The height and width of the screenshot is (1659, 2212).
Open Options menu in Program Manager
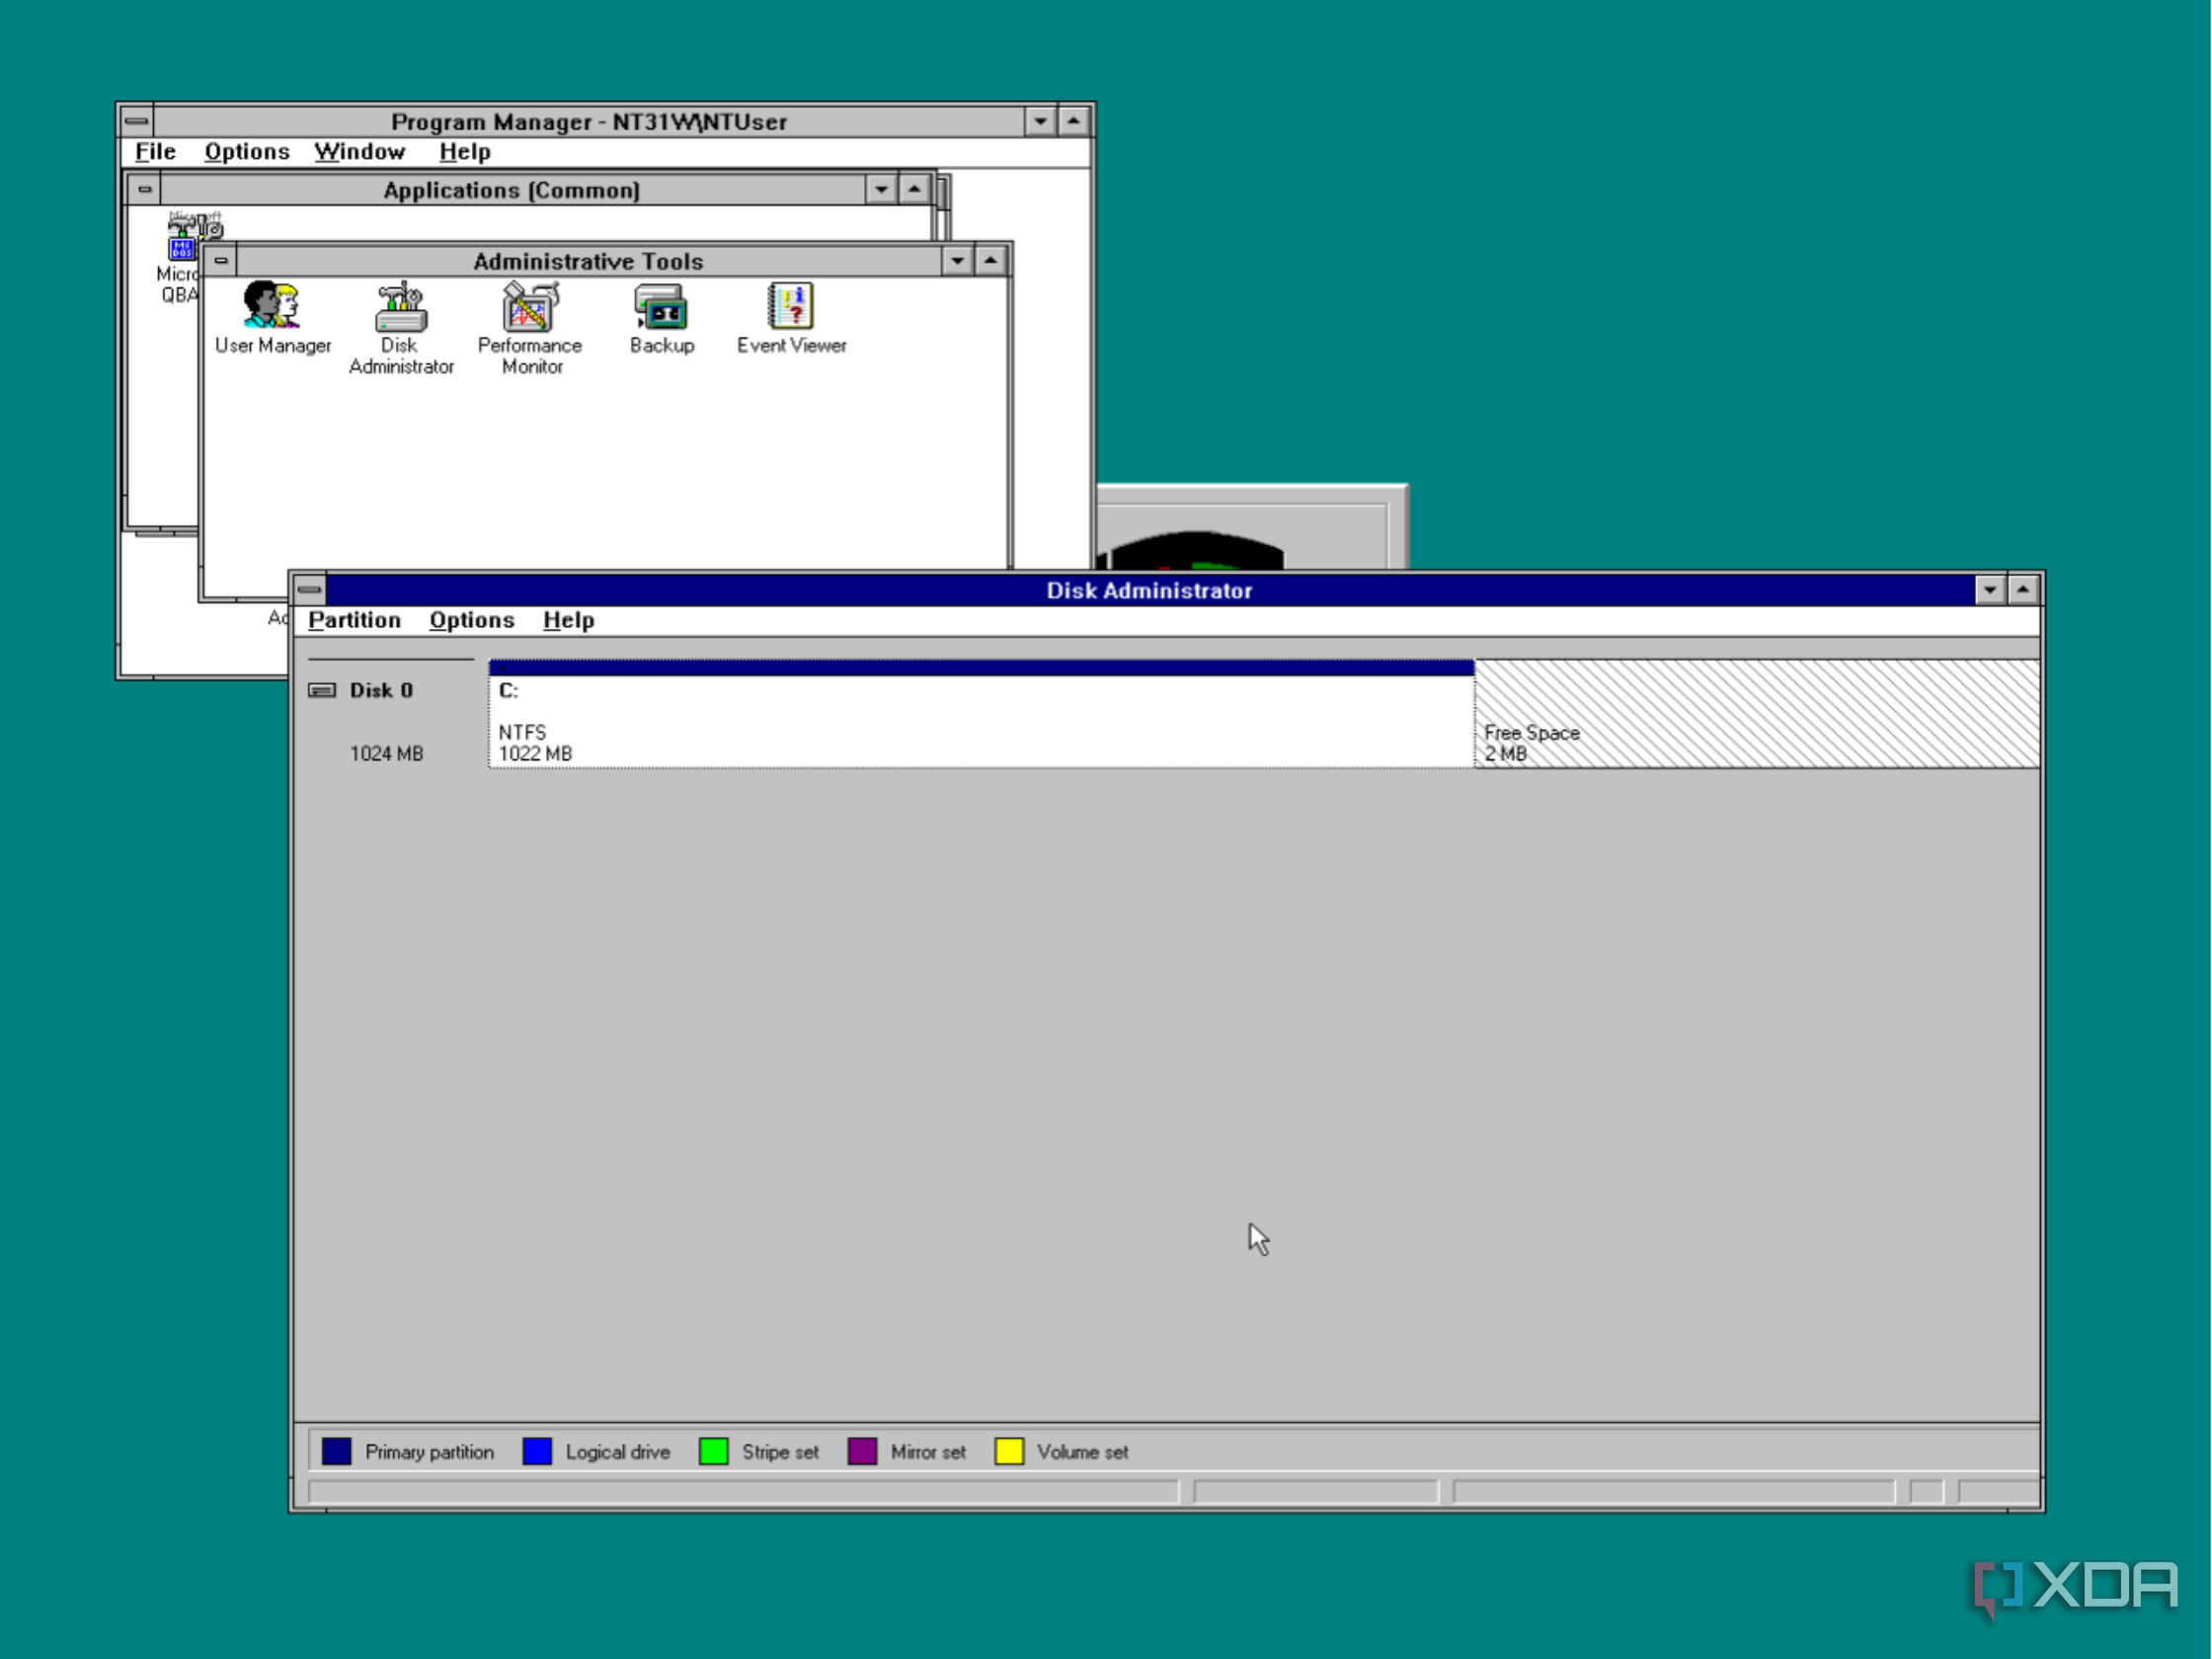[247, 152]
